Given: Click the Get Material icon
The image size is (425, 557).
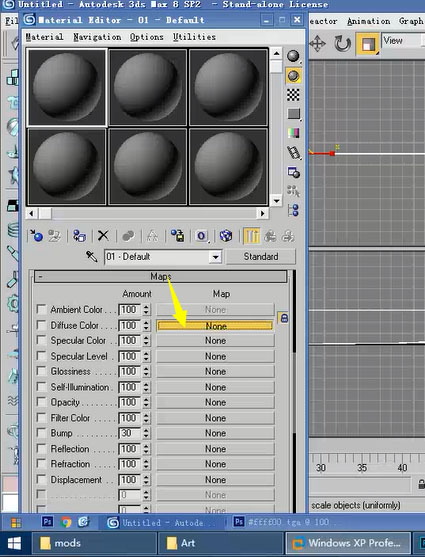Looking at the screenshot, I should [36, 236].
